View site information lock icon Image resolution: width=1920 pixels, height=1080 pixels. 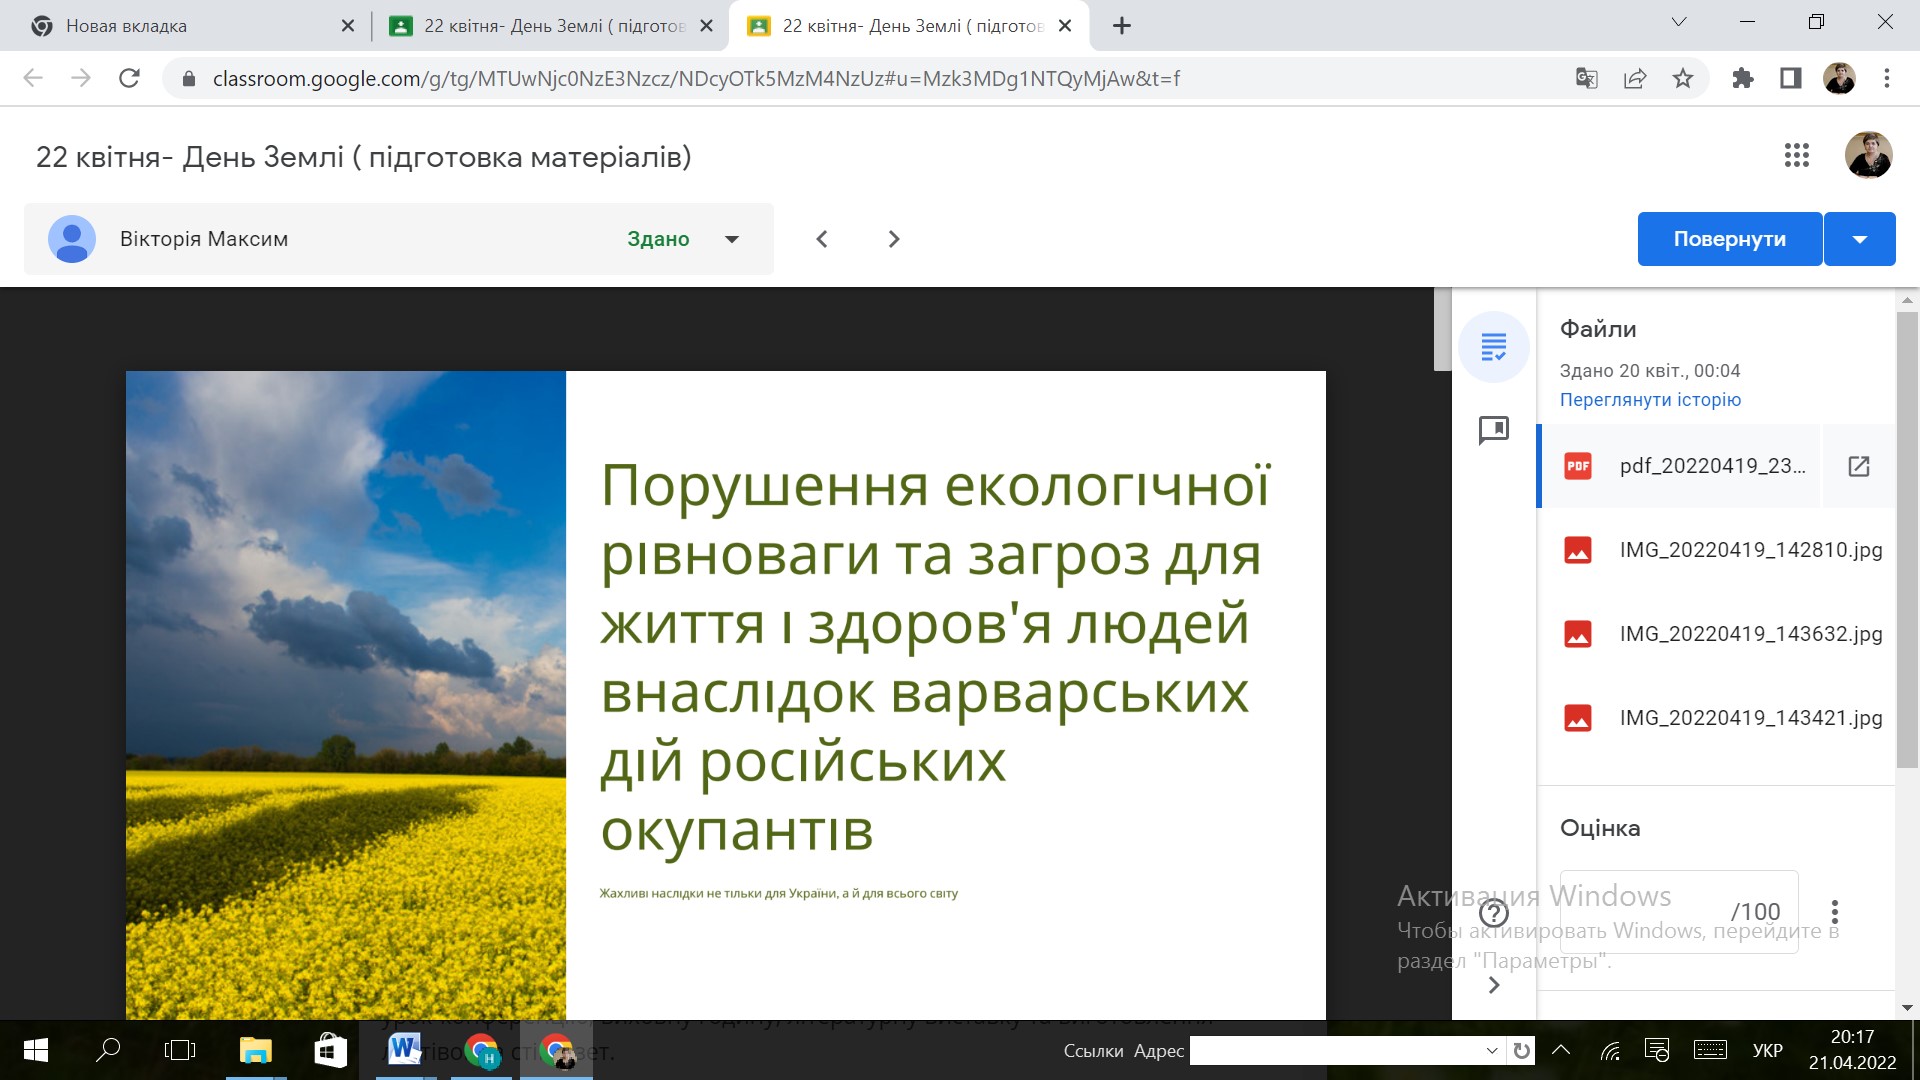(188, 78)
